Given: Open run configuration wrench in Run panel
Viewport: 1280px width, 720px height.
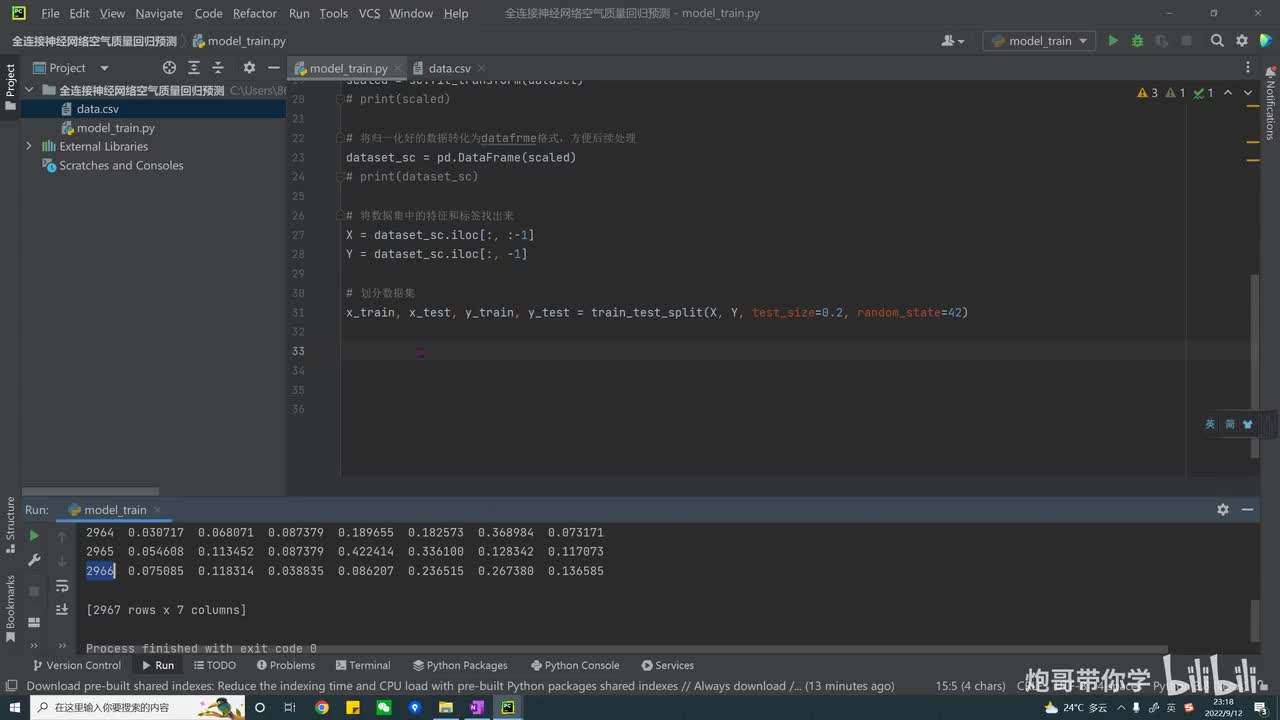Looking at the screenshot, I should pos(34,562).
